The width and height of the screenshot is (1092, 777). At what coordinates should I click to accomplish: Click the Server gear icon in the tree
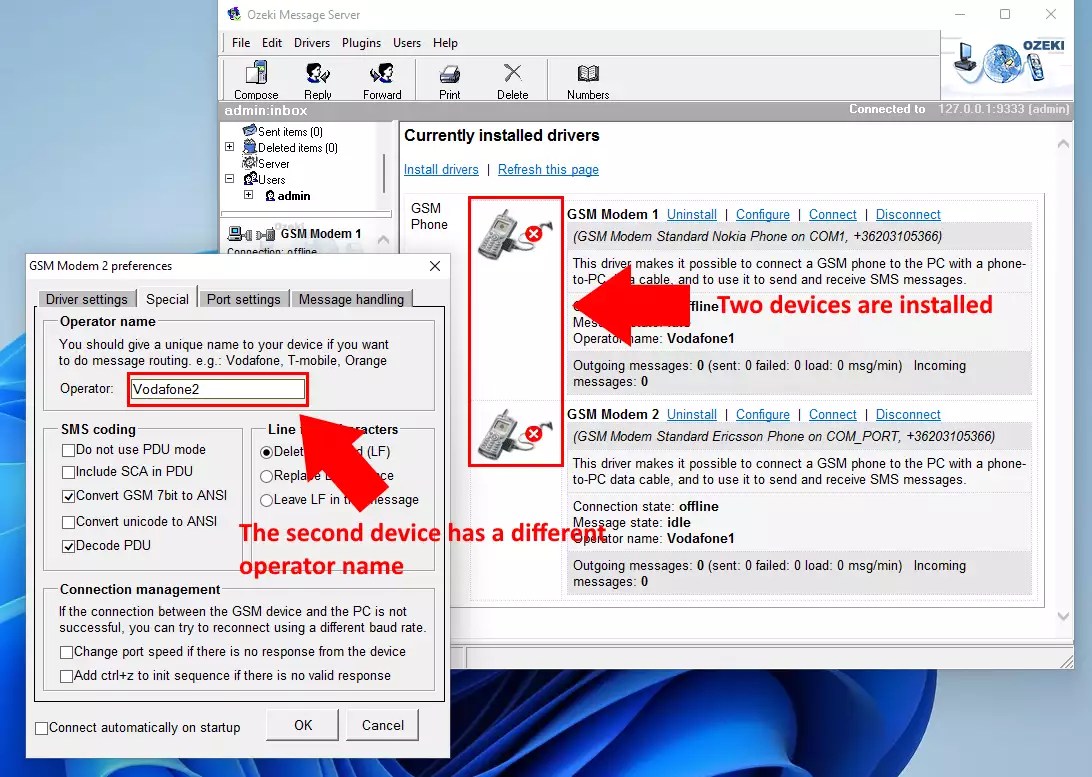pos(249,163)
